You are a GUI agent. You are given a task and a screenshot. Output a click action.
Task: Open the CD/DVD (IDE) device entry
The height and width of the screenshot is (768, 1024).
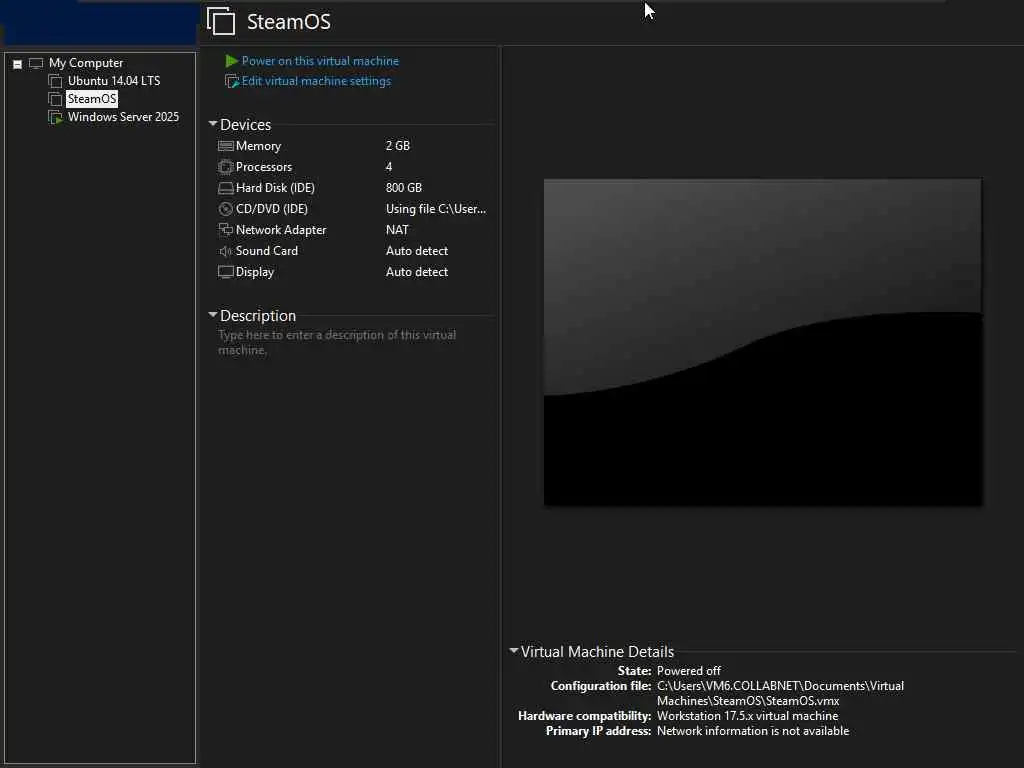[x=272, y=209]
